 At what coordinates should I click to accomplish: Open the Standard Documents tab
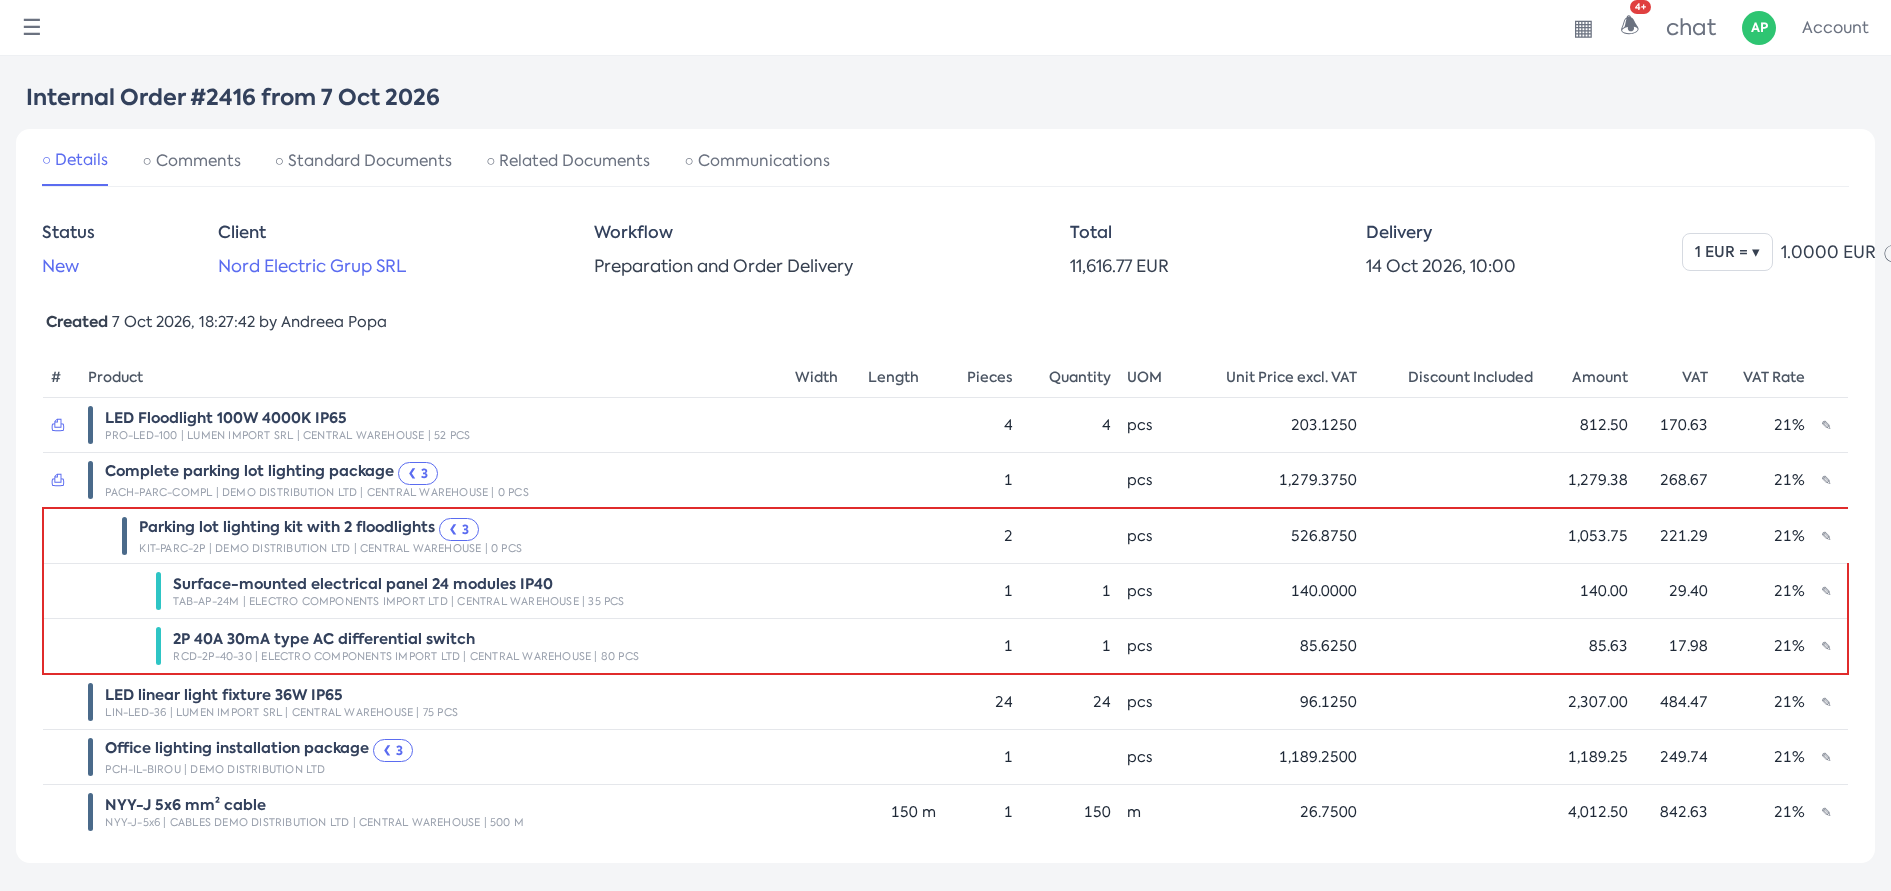pos(363,161)
